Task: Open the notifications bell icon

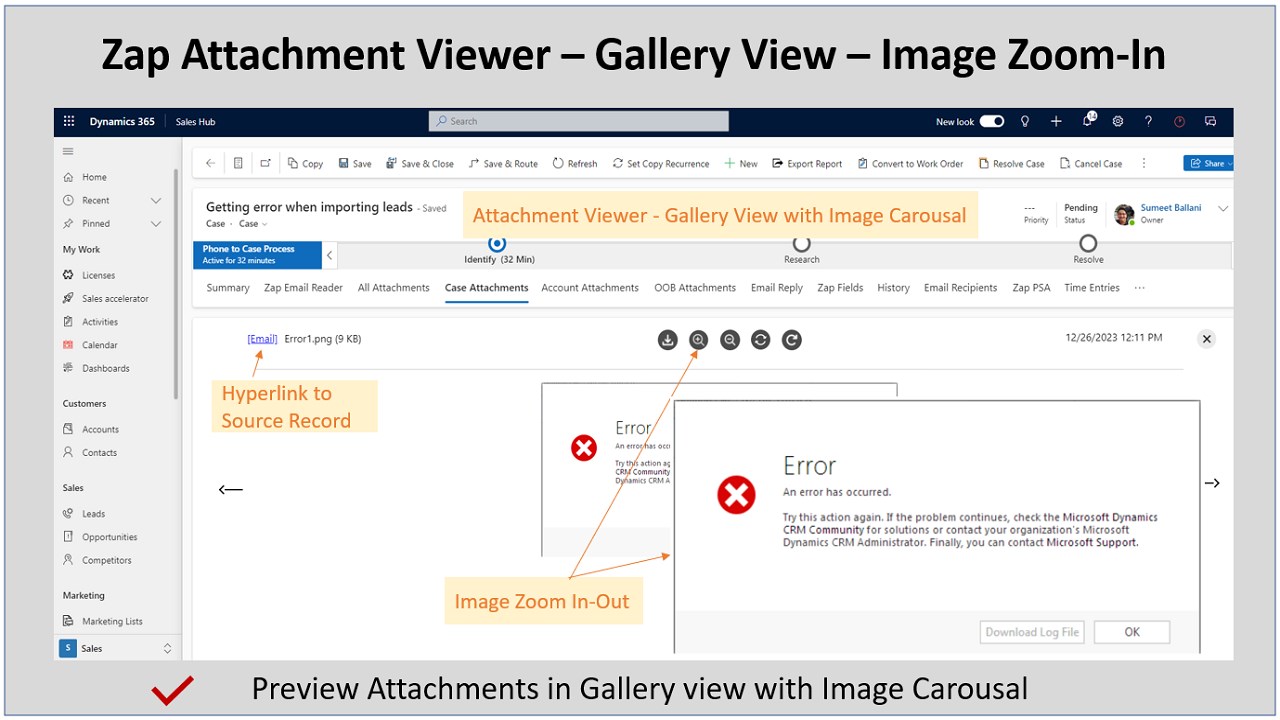Action: pyautogui.click(x=1088, y=121)
